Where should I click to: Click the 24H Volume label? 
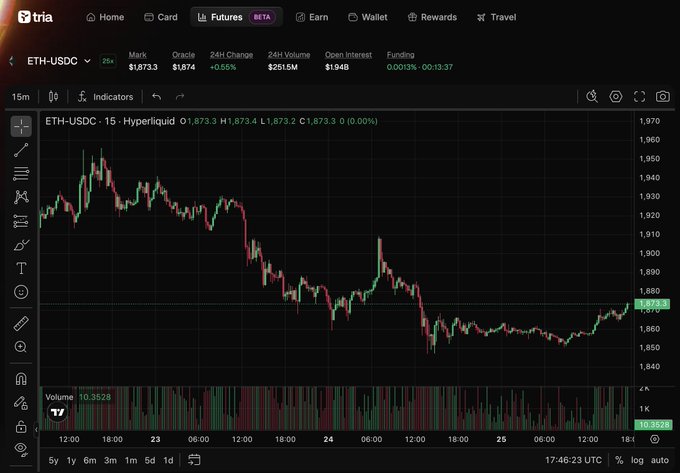click(x=289, y=55)
